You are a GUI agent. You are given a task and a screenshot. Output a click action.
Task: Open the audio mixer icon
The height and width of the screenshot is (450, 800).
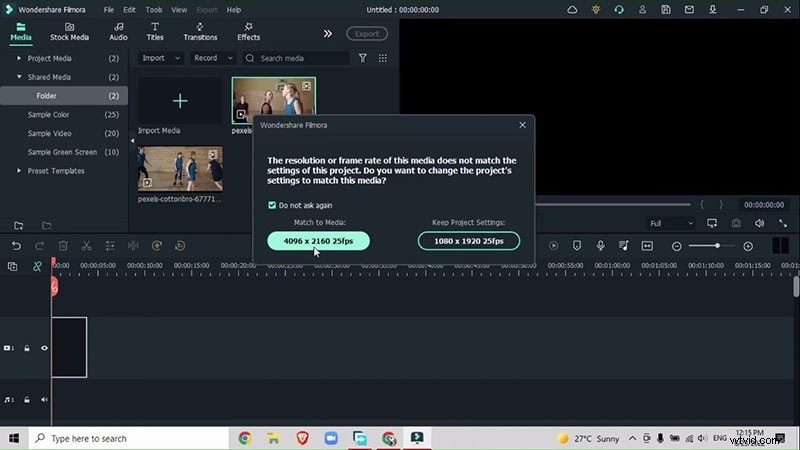pos(623,246)
